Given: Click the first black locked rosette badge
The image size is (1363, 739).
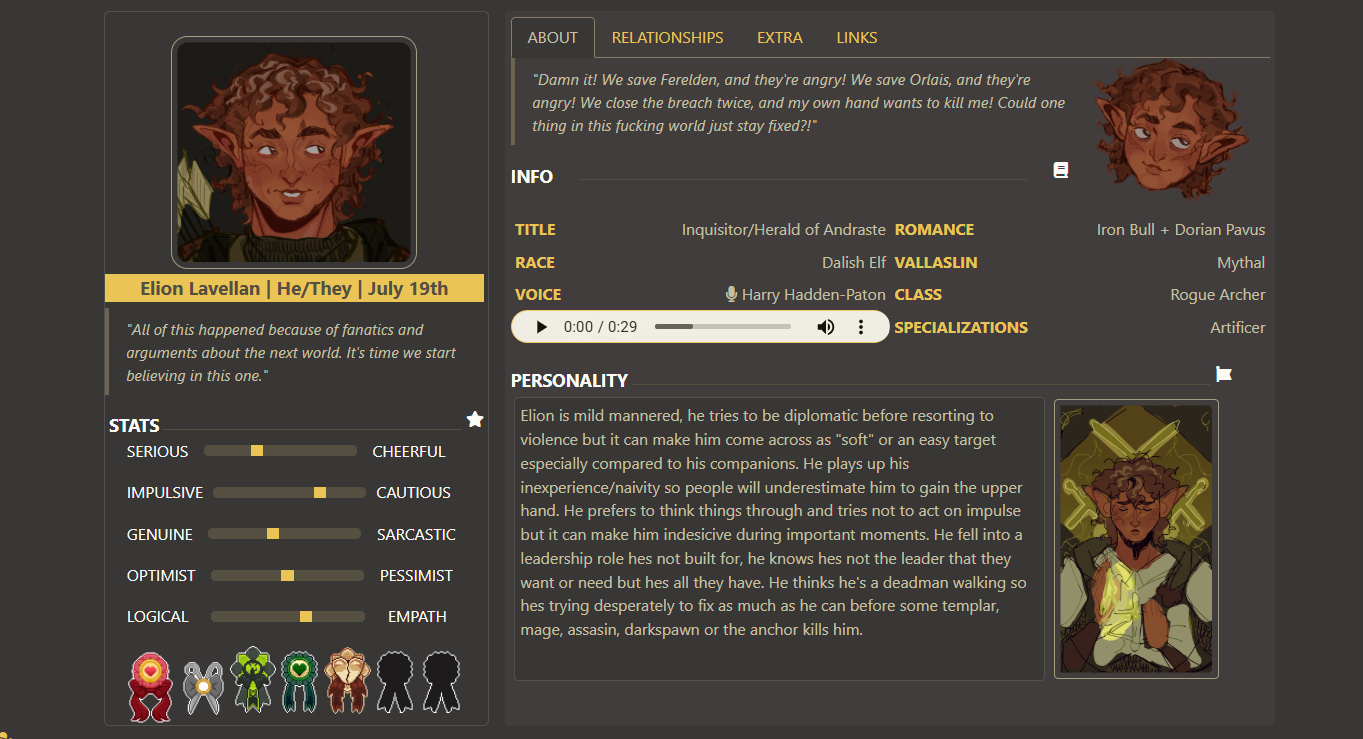Looking at the screenshot, I should (394, 682).
